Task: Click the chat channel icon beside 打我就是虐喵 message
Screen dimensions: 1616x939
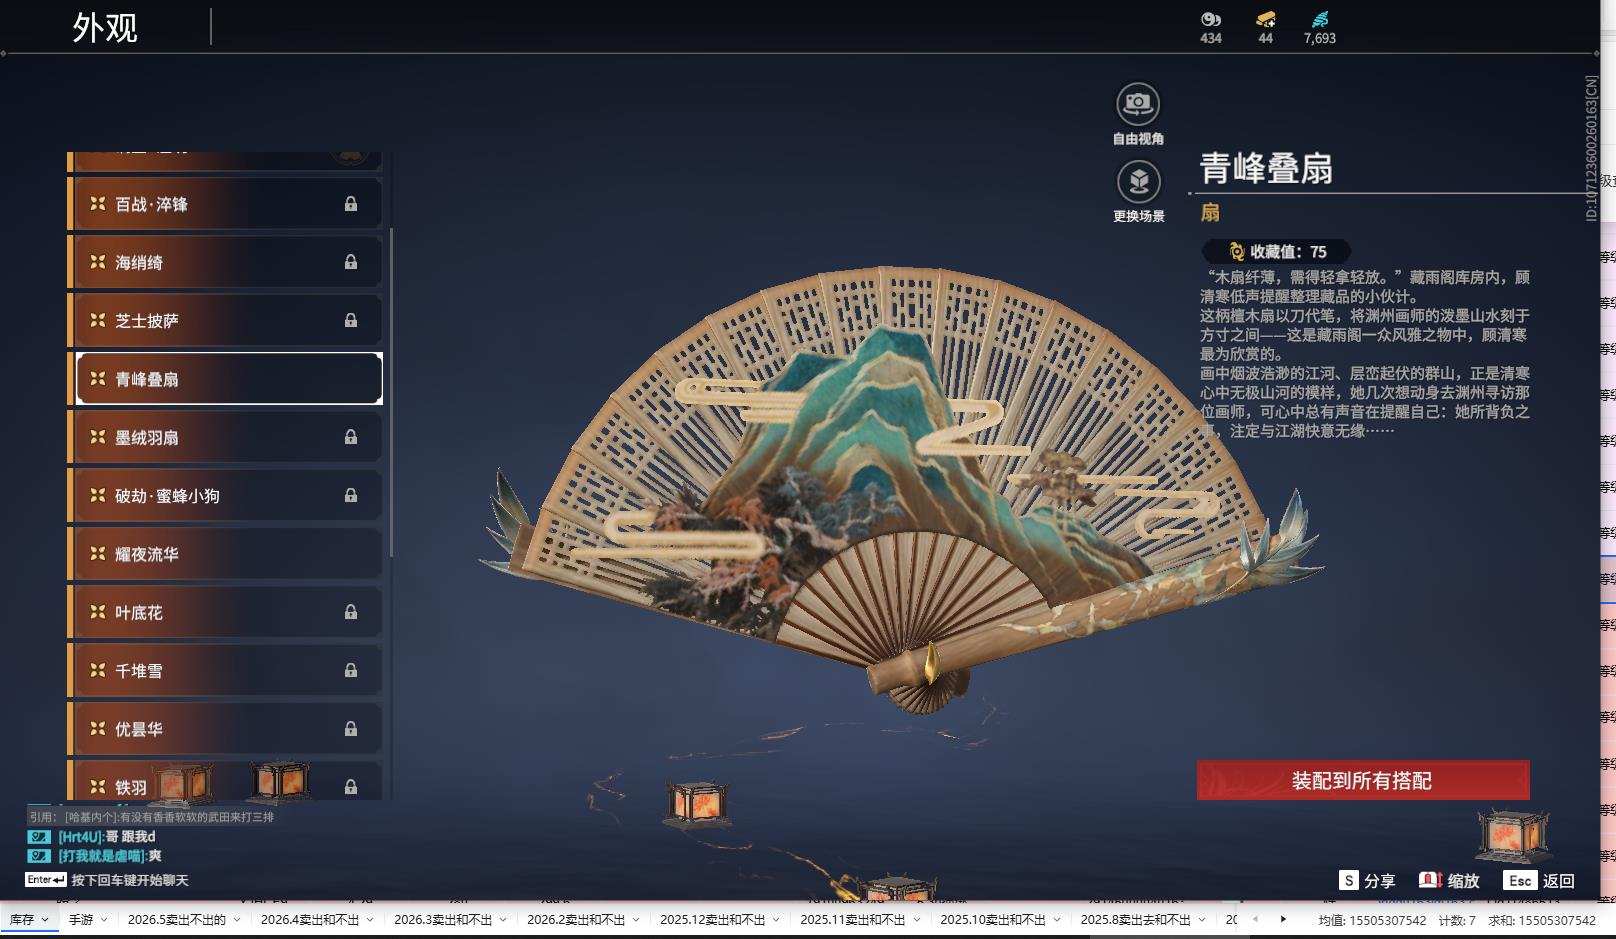Action: [39, 856]
